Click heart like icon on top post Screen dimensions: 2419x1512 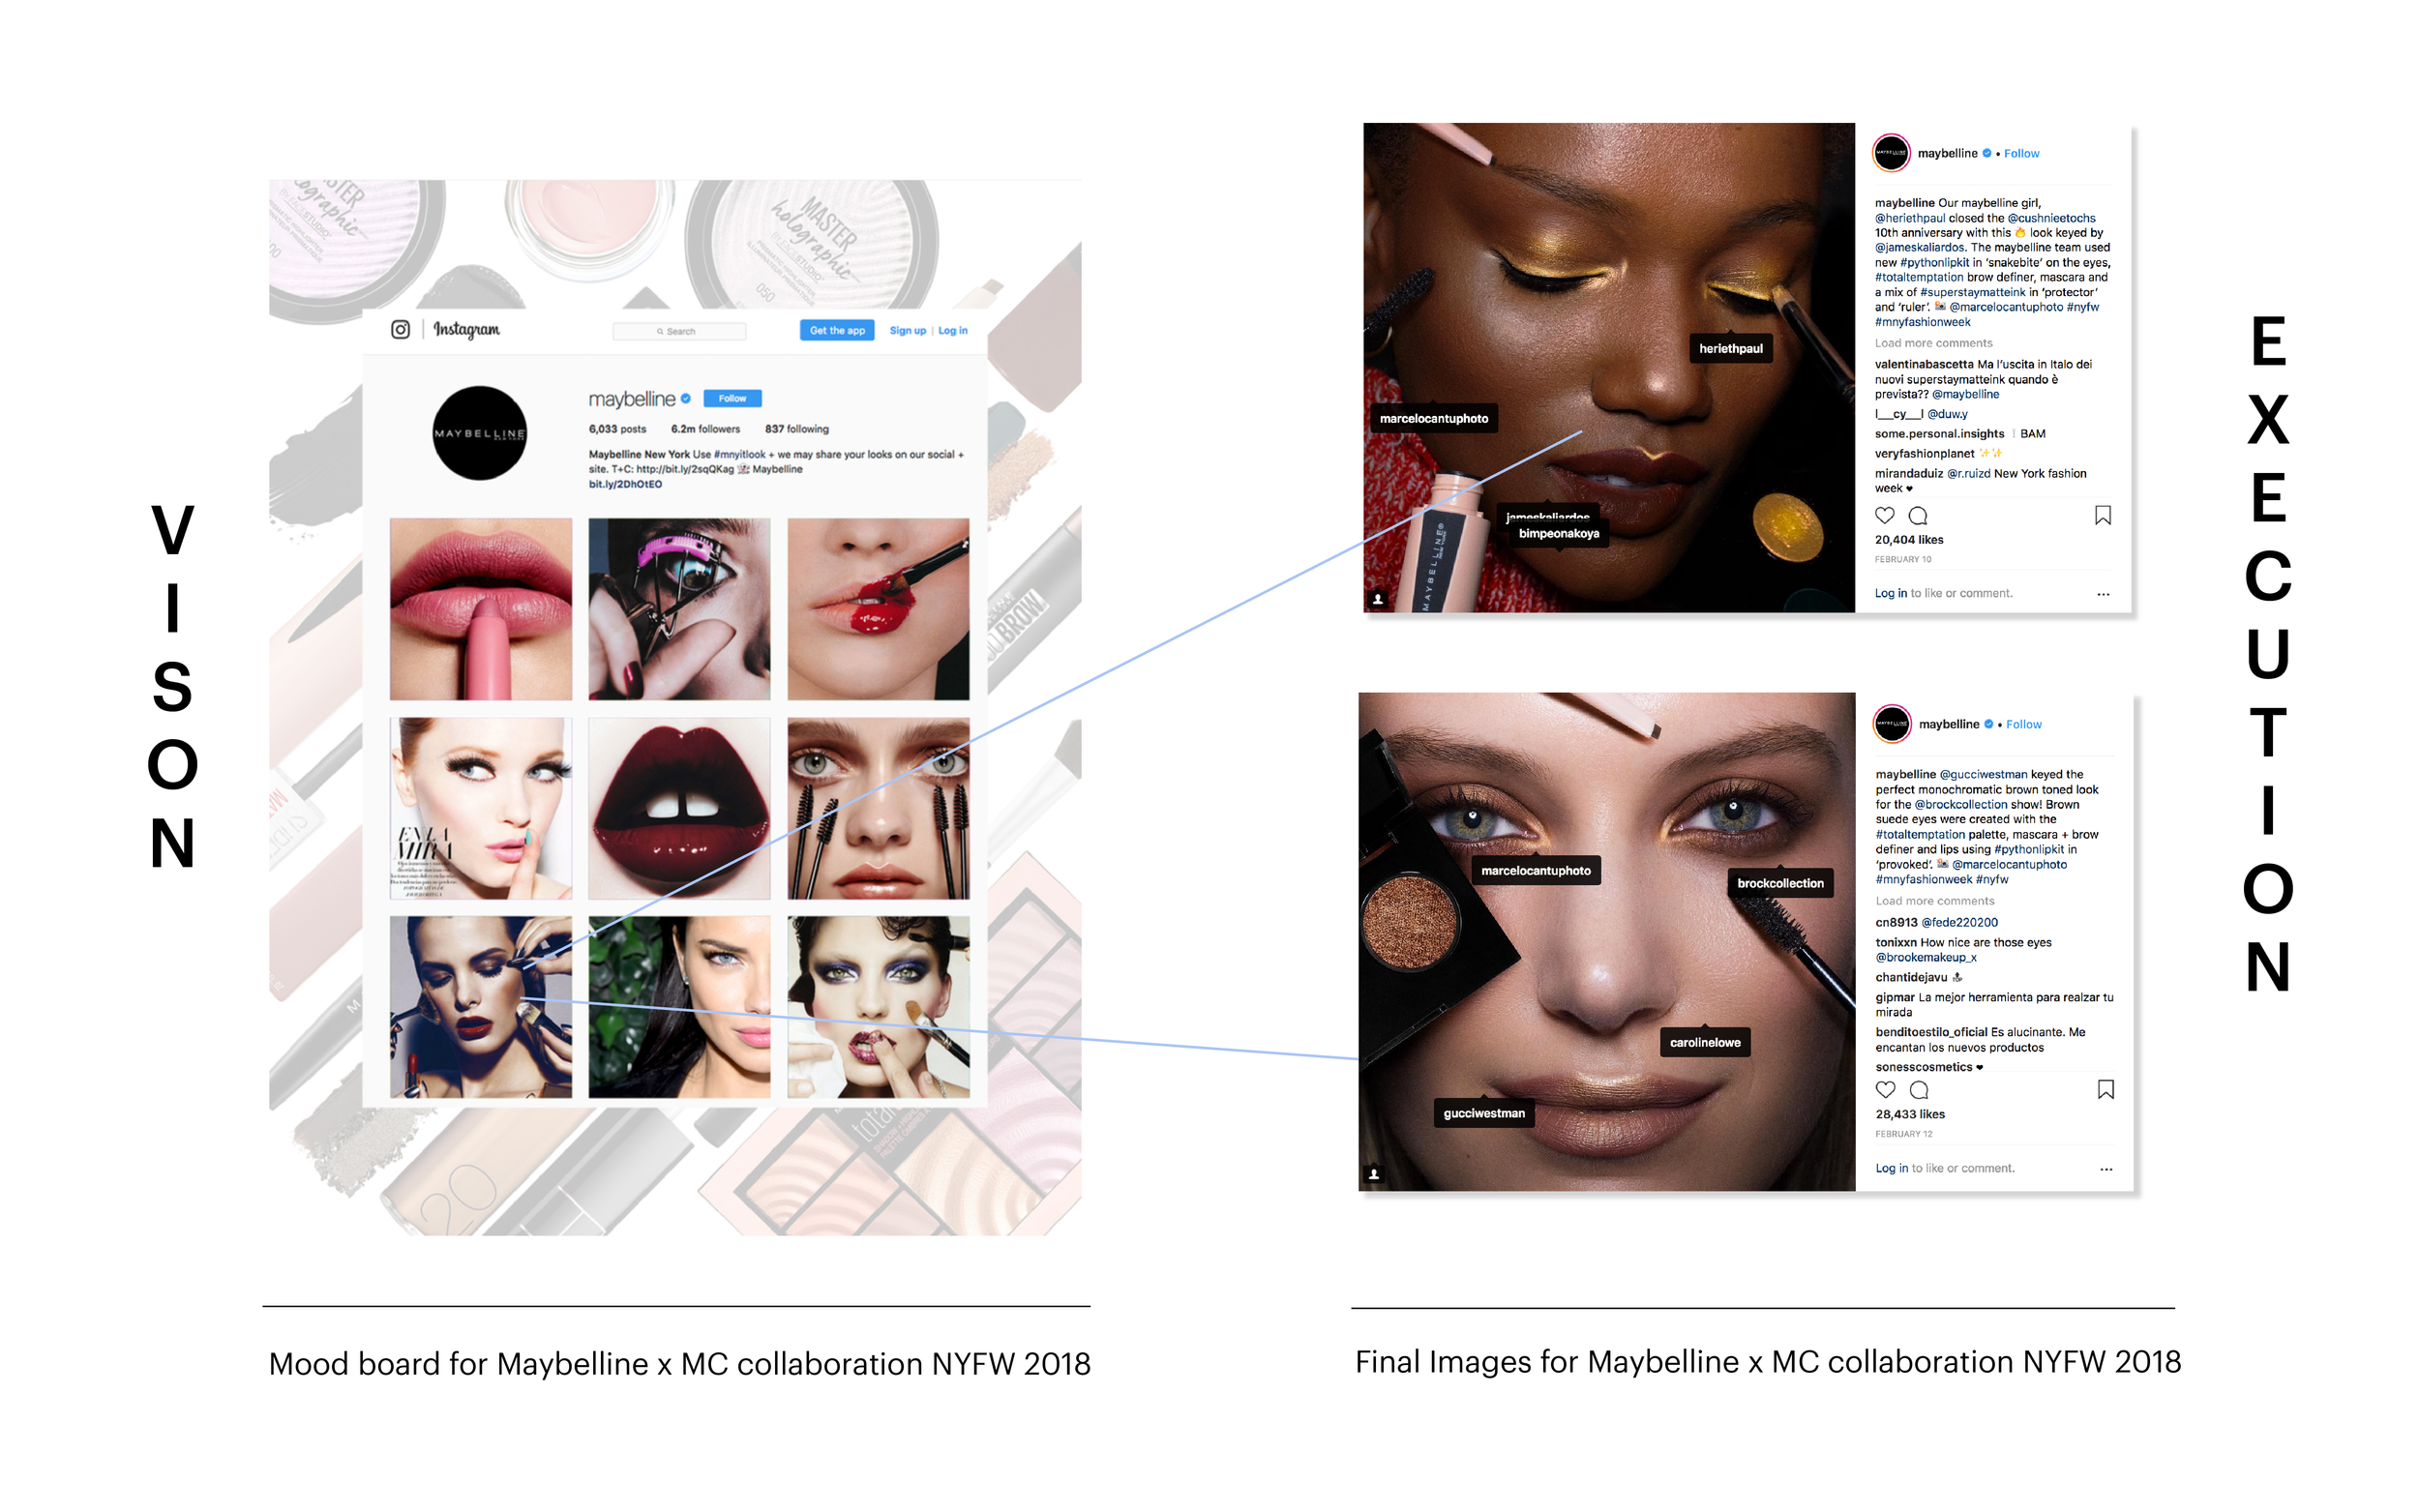click(1884, 515)
